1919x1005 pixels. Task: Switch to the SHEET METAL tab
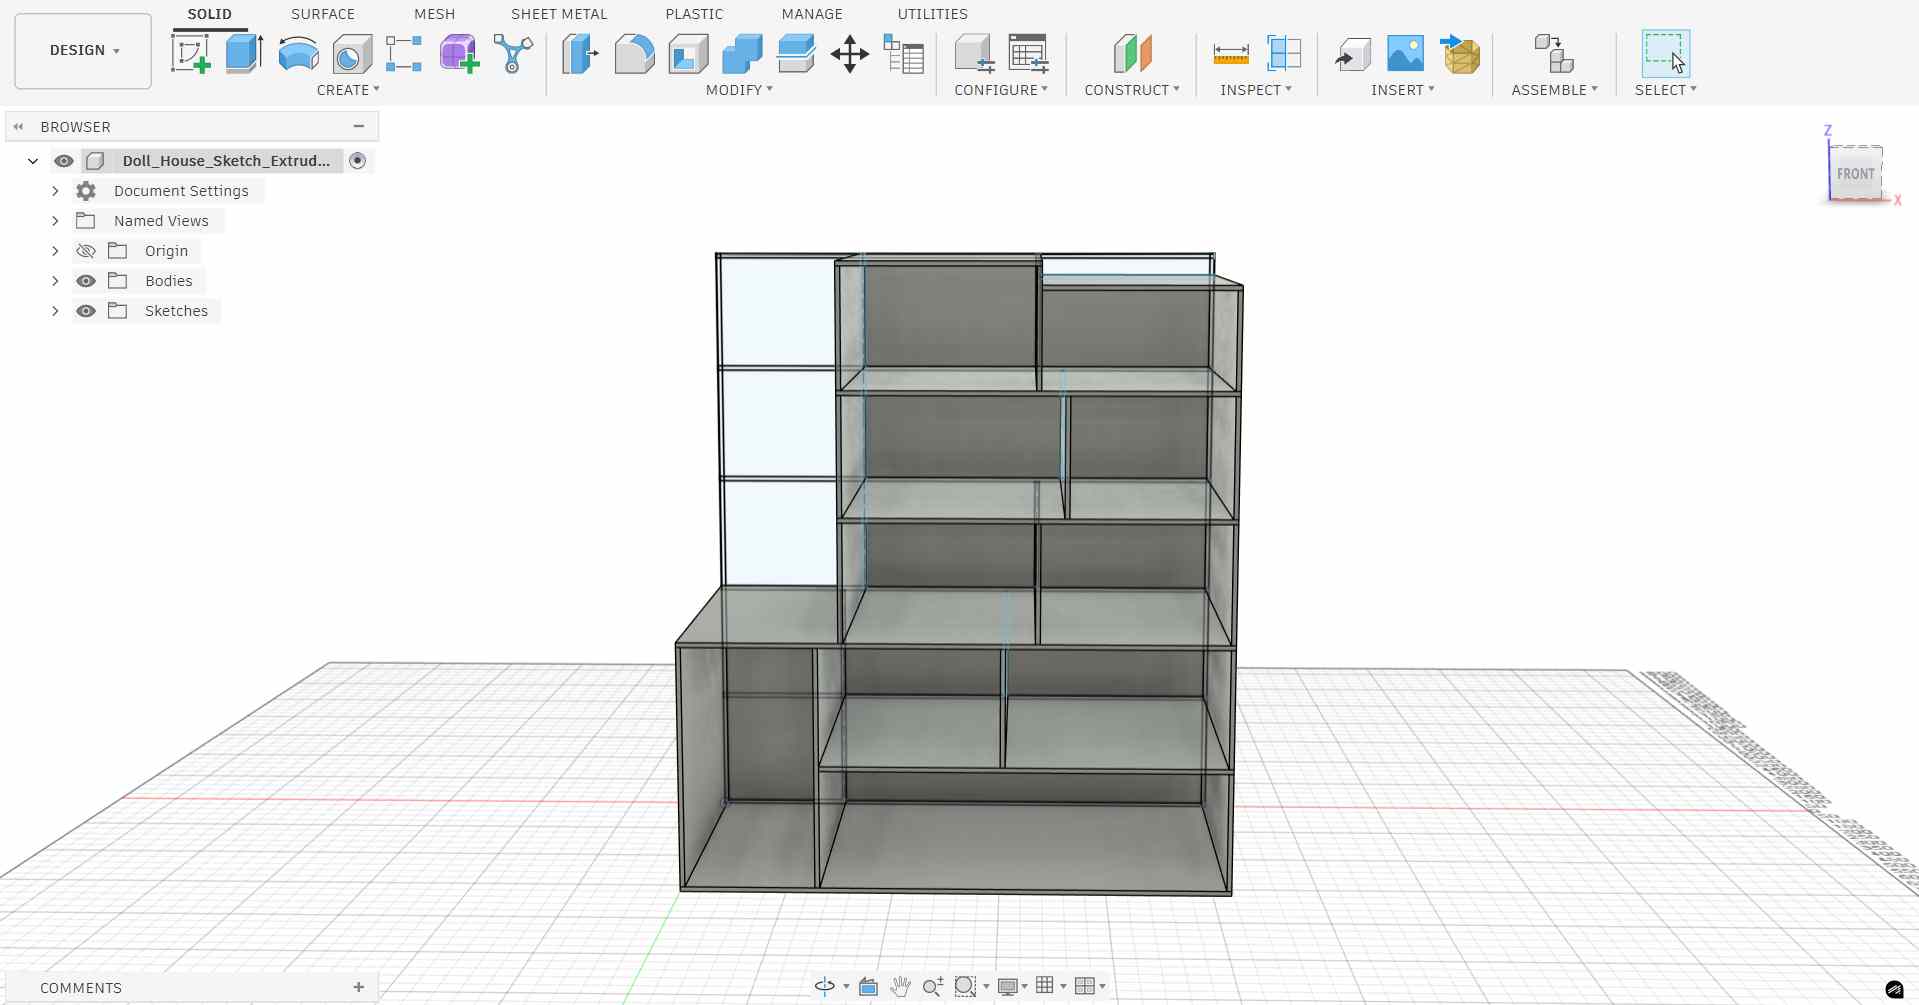[558, 14]
